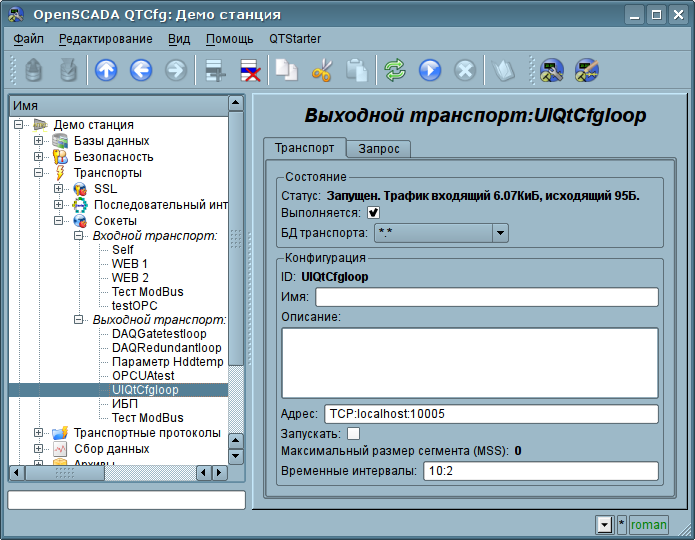Collapse the Транспорты tree node
The width and height of the screenshot is (695, 540).
coord(39,172)
